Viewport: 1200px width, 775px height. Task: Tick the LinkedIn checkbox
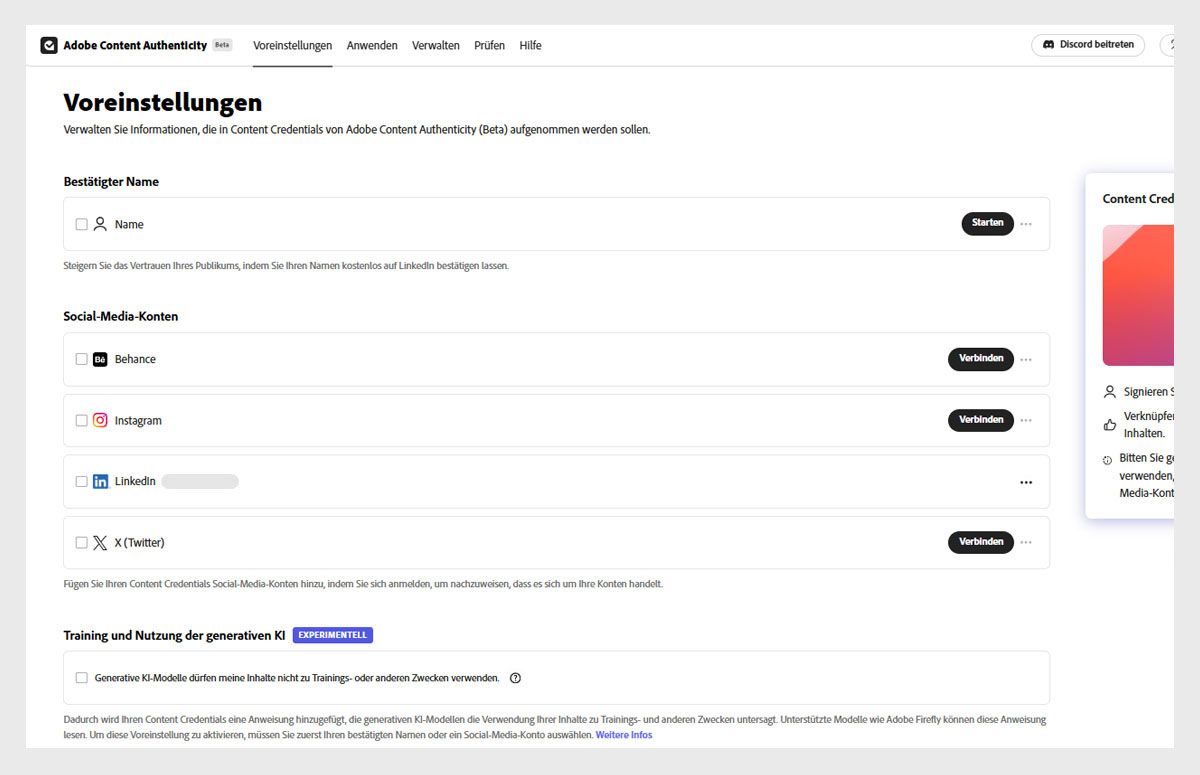click(82, 481)
